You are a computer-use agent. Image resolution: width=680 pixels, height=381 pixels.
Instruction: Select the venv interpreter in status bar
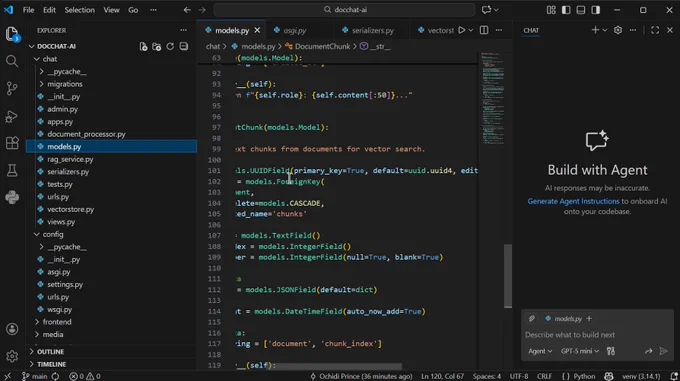[641, 376]
